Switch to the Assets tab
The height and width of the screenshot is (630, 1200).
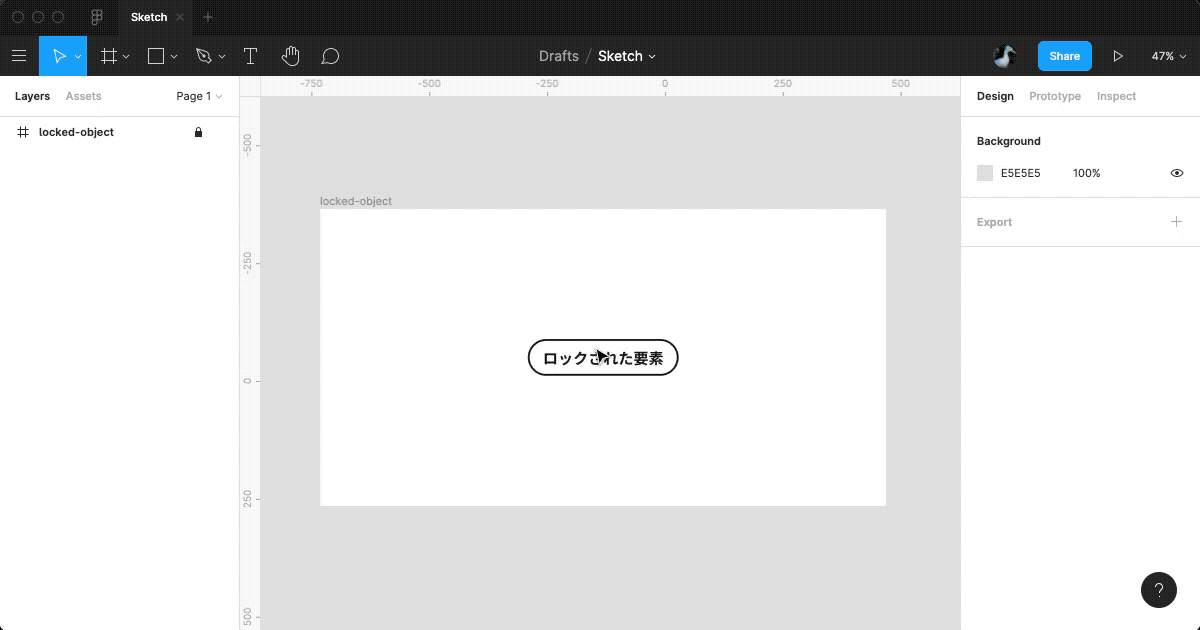(x=83, y=96)
